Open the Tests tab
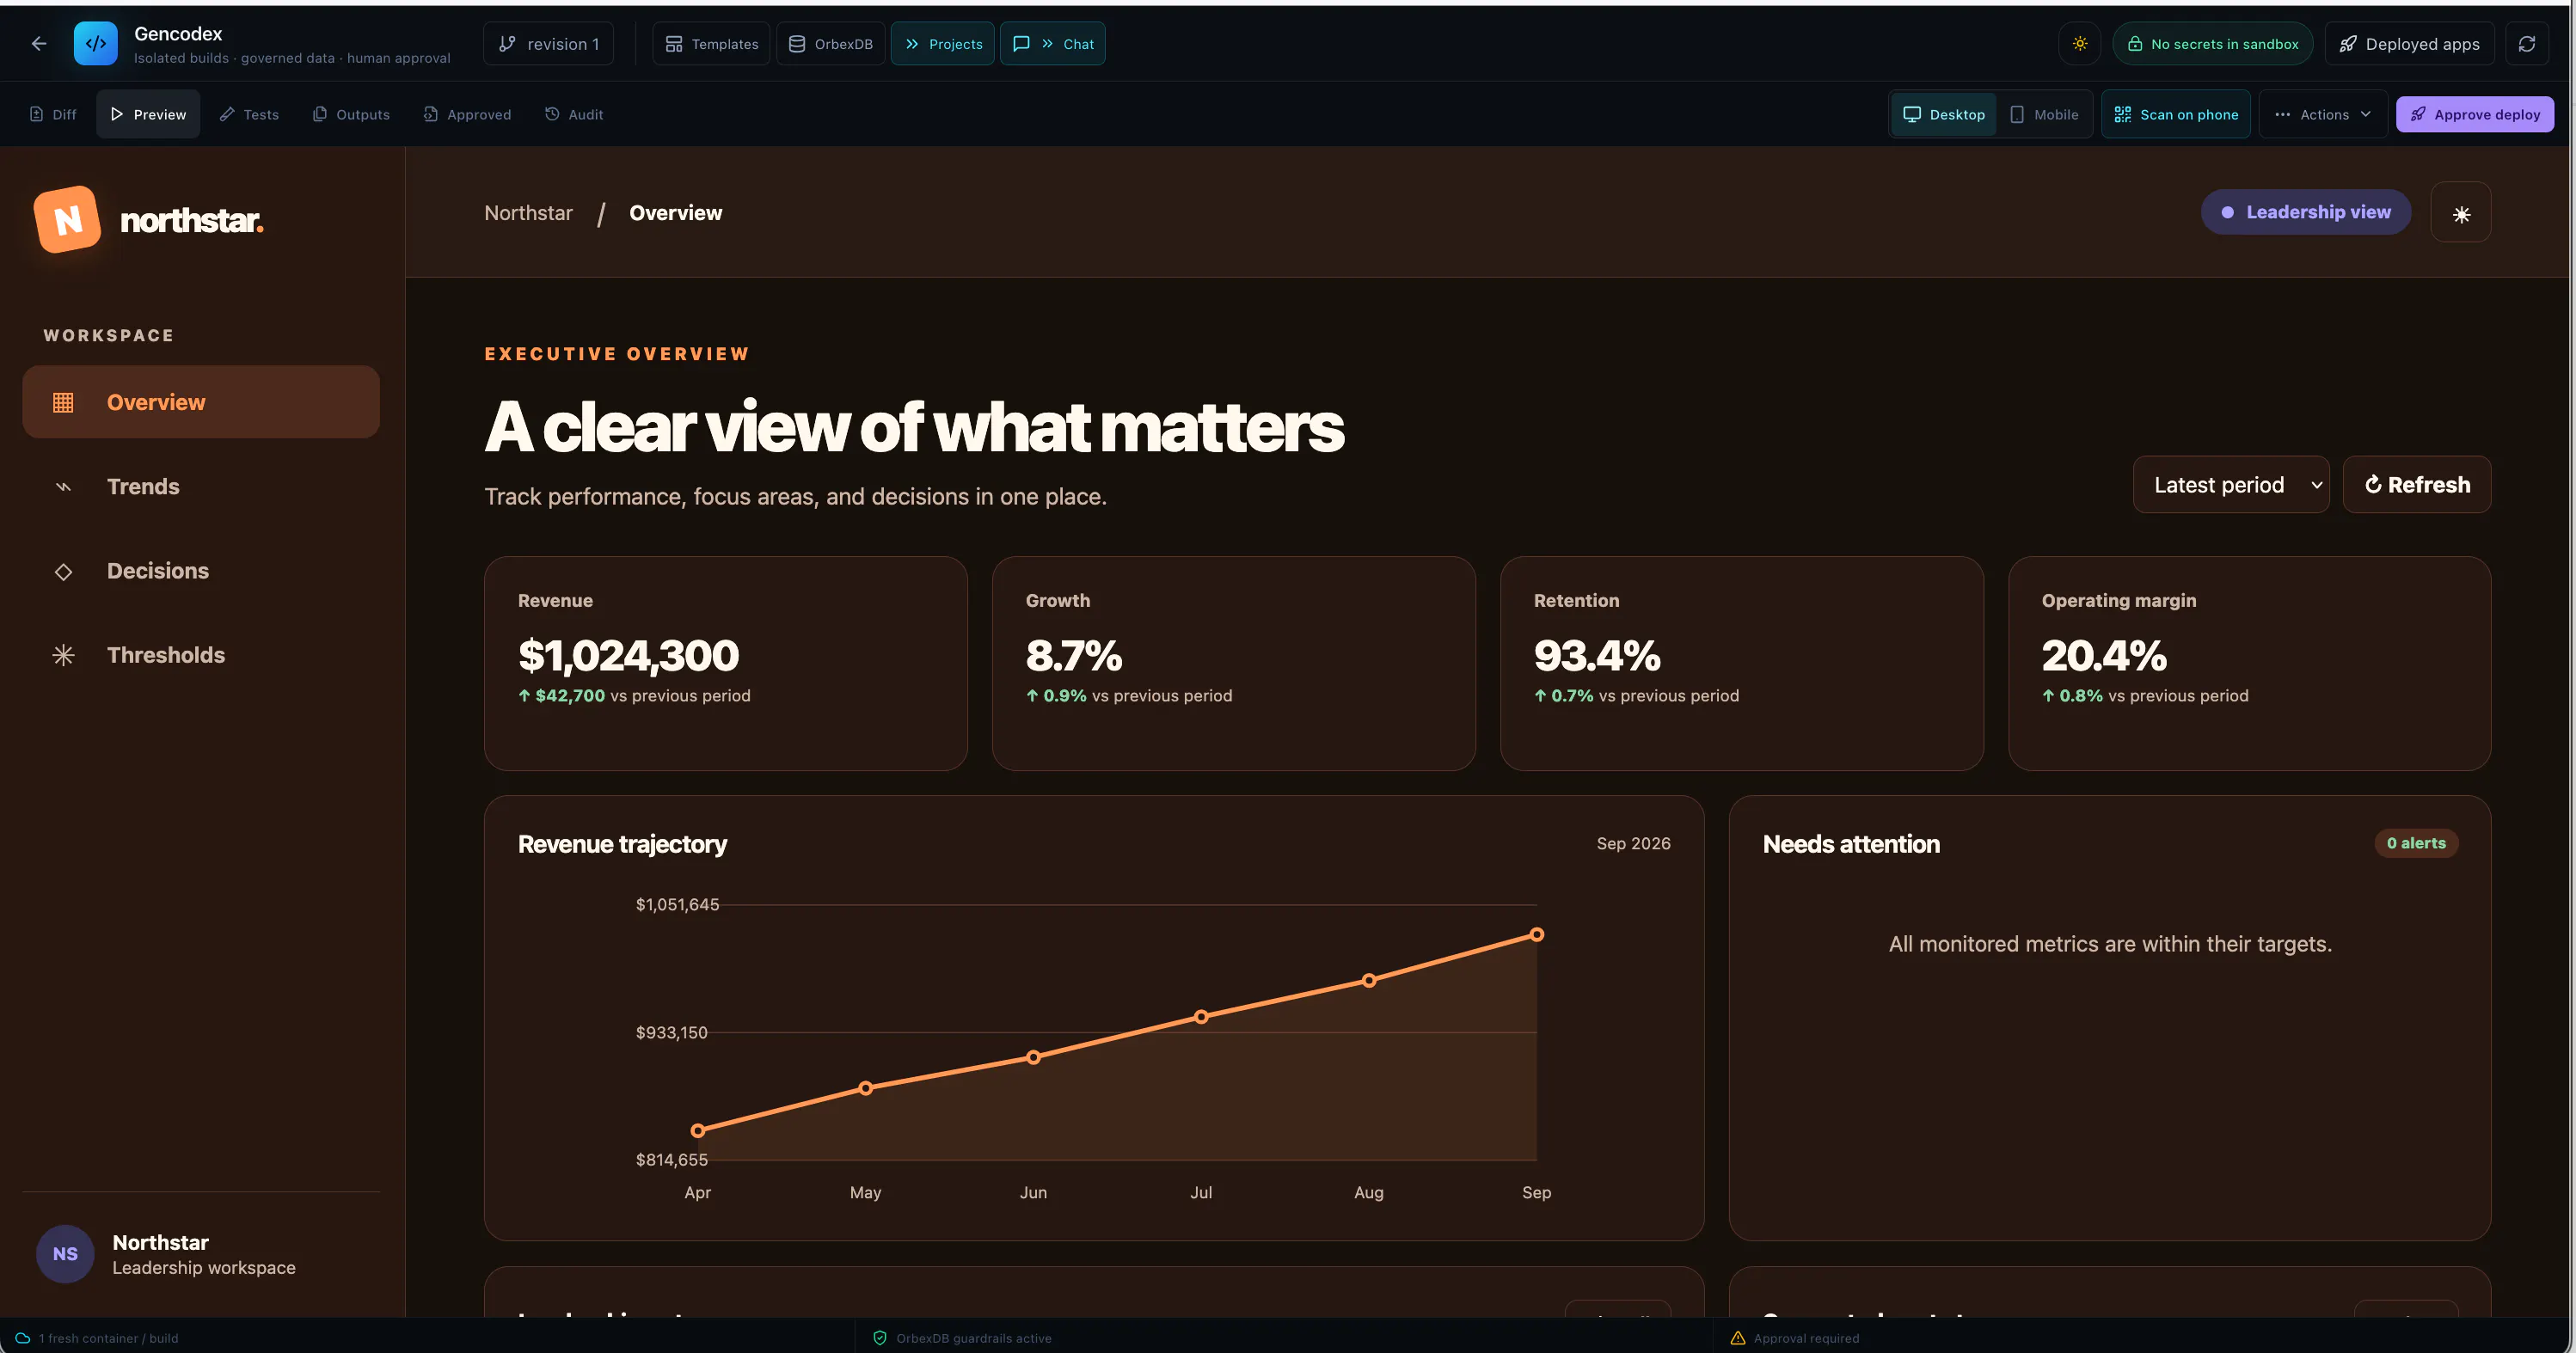2576x1353 pixels. pyautogui.click(x=250, y=114)
